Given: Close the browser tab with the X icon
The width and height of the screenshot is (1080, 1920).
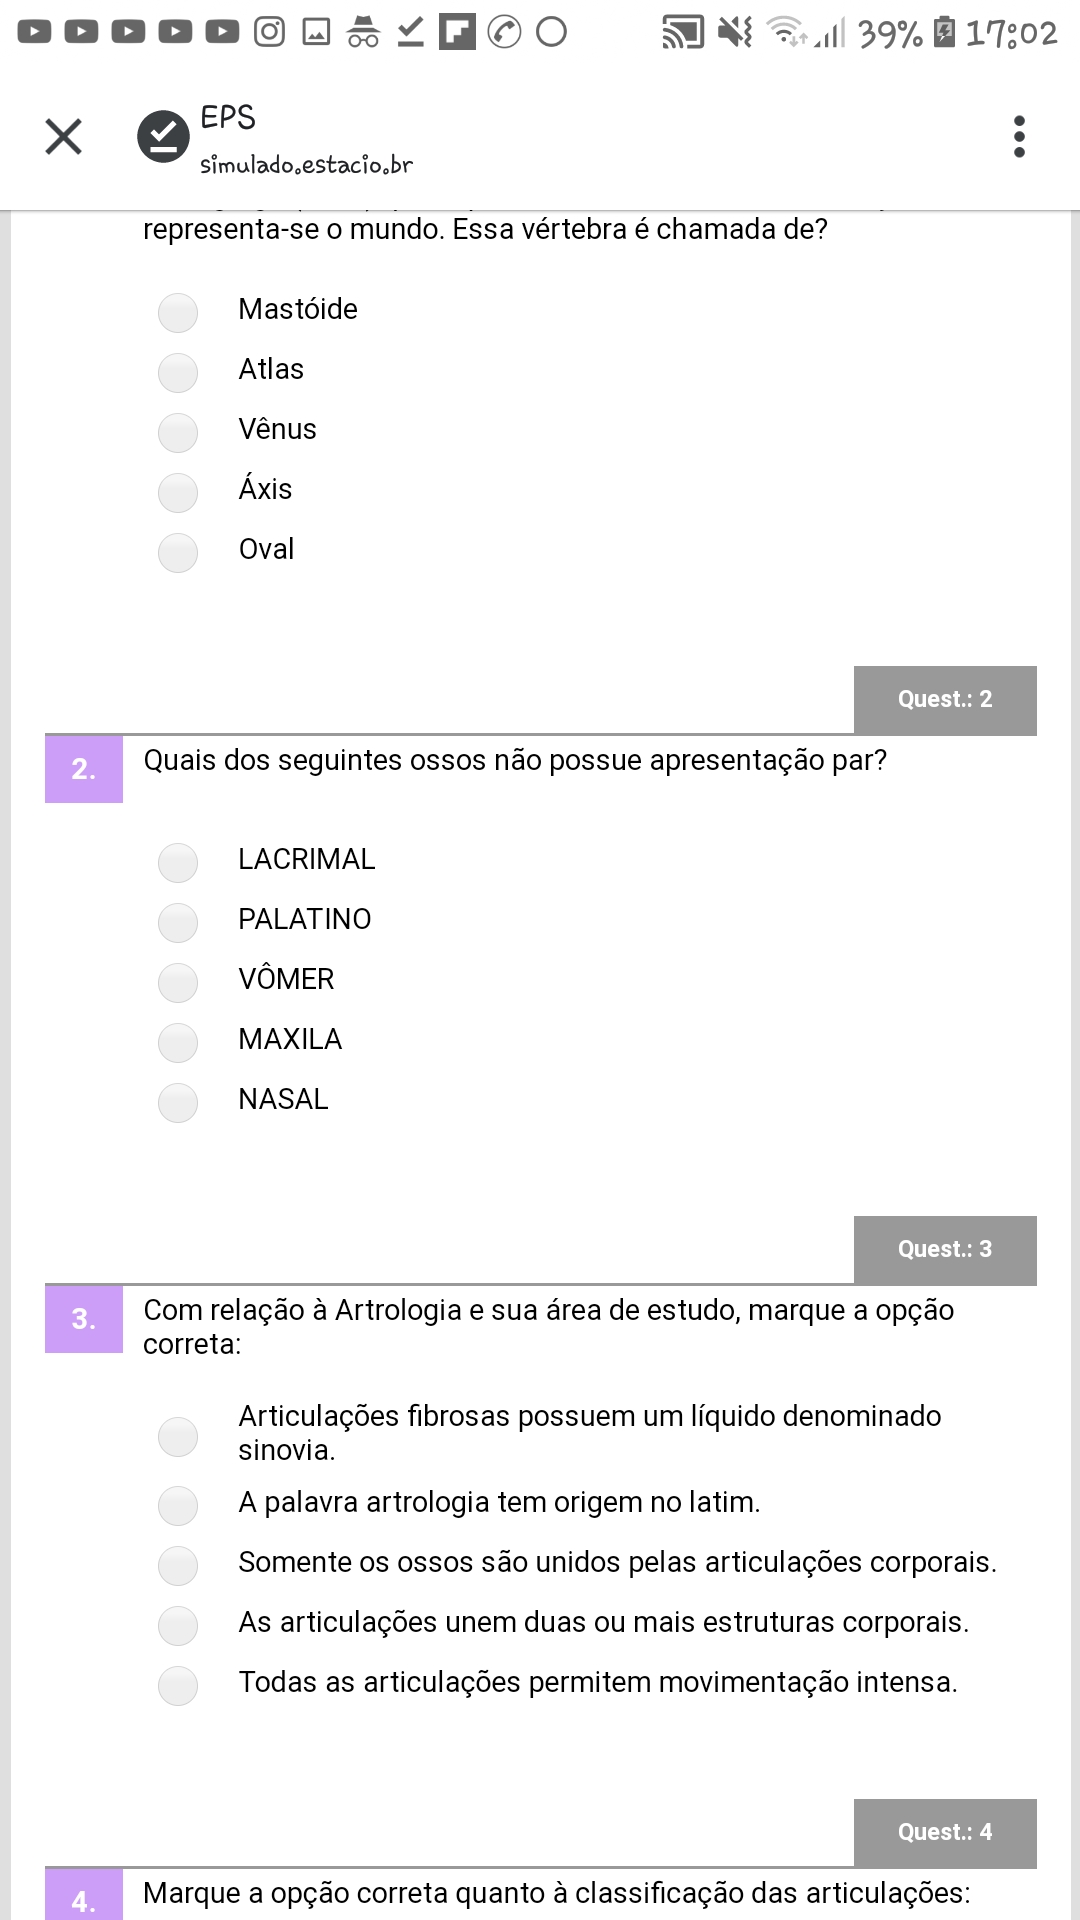Looking at the screenshot, I should pos(64,137).
